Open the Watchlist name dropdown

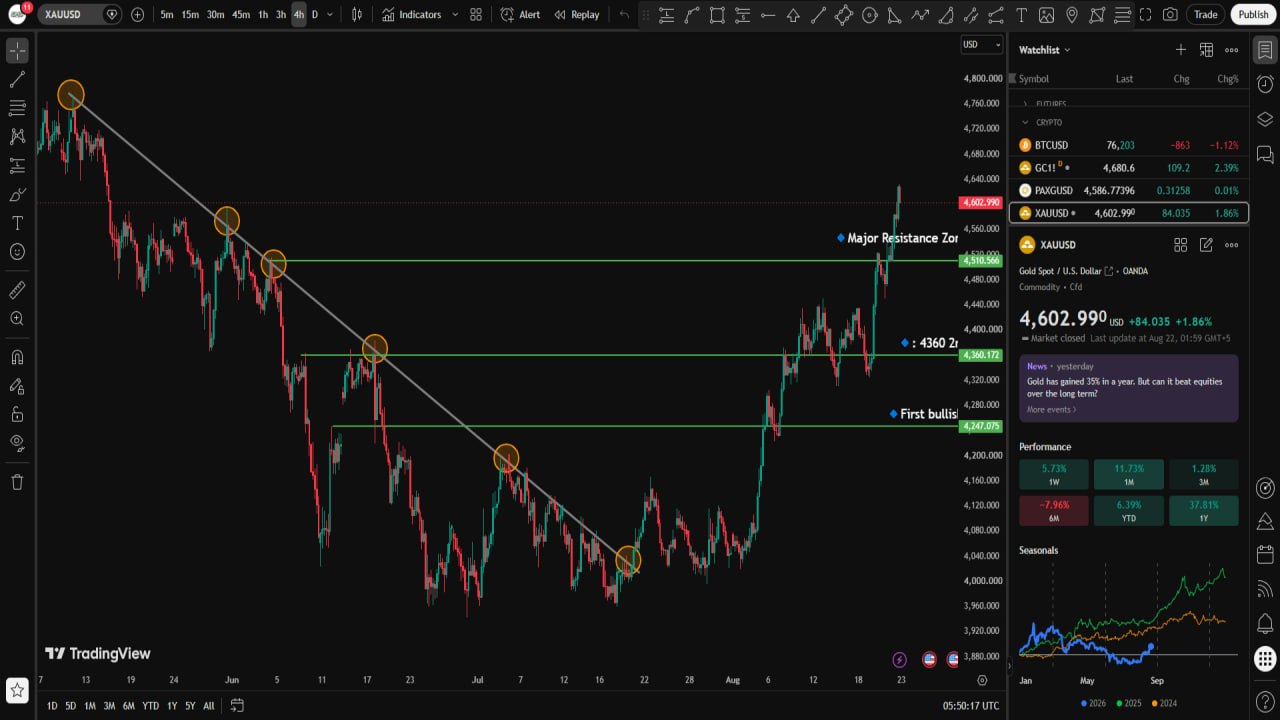1045,50
